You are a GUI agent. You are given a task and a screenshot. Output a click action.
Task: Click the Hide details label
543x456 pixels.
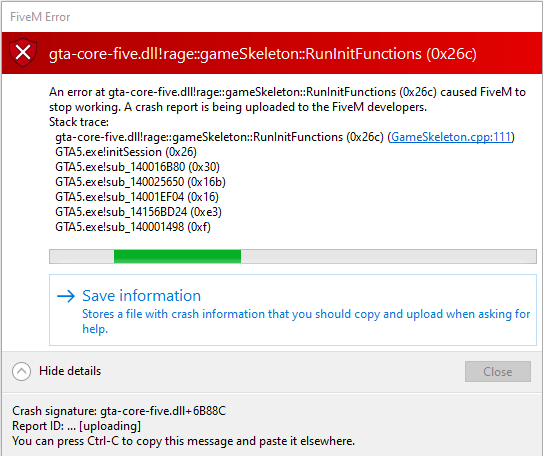point(70,371)
